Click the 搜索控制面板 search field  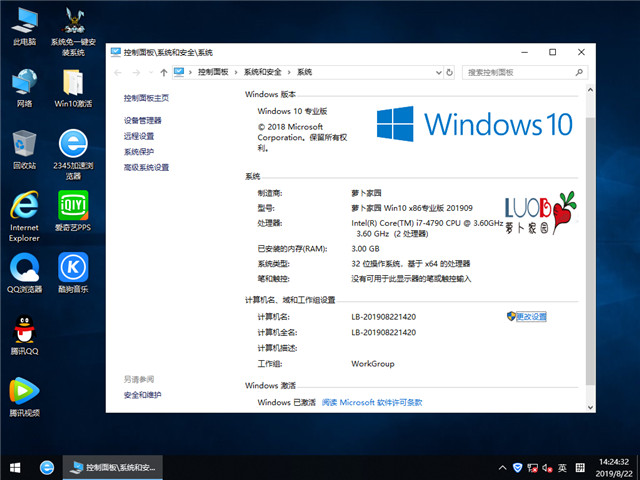pyautogui.click(x=520, y=72)
